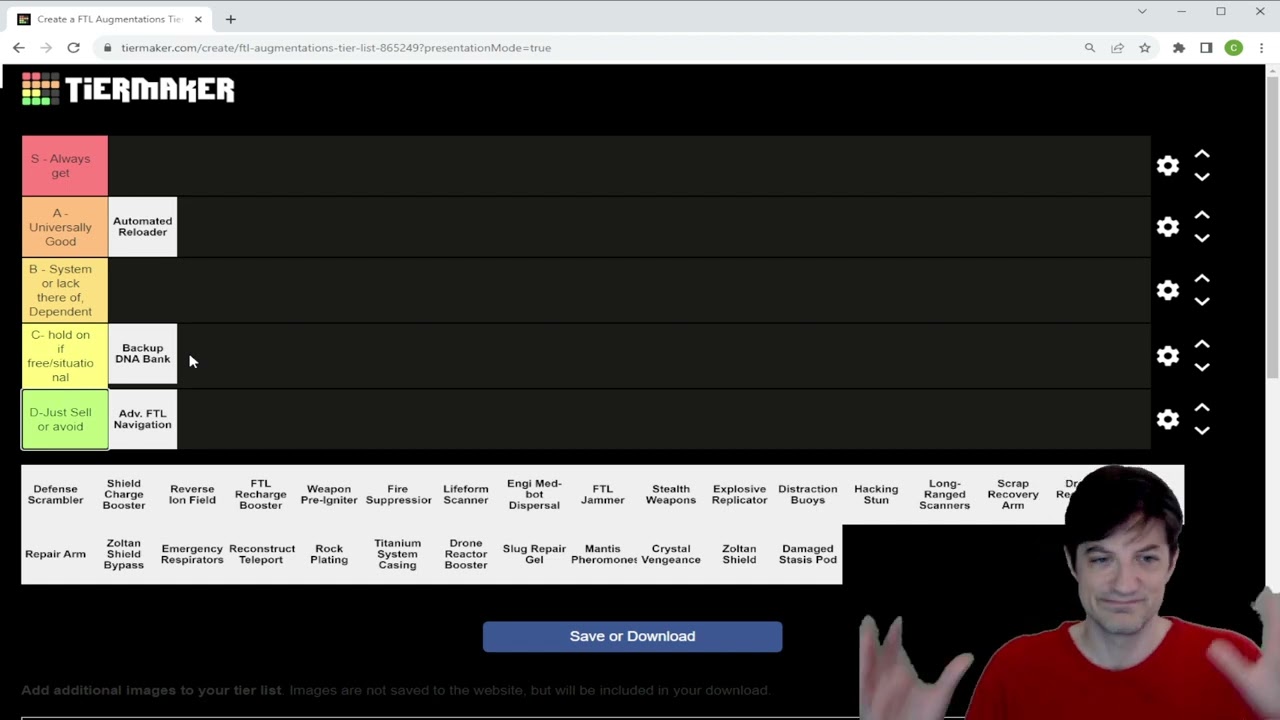Select the Reverse Ion Field tile
The height and width of the screenshot is (720, 1280).
click(192, 495)
